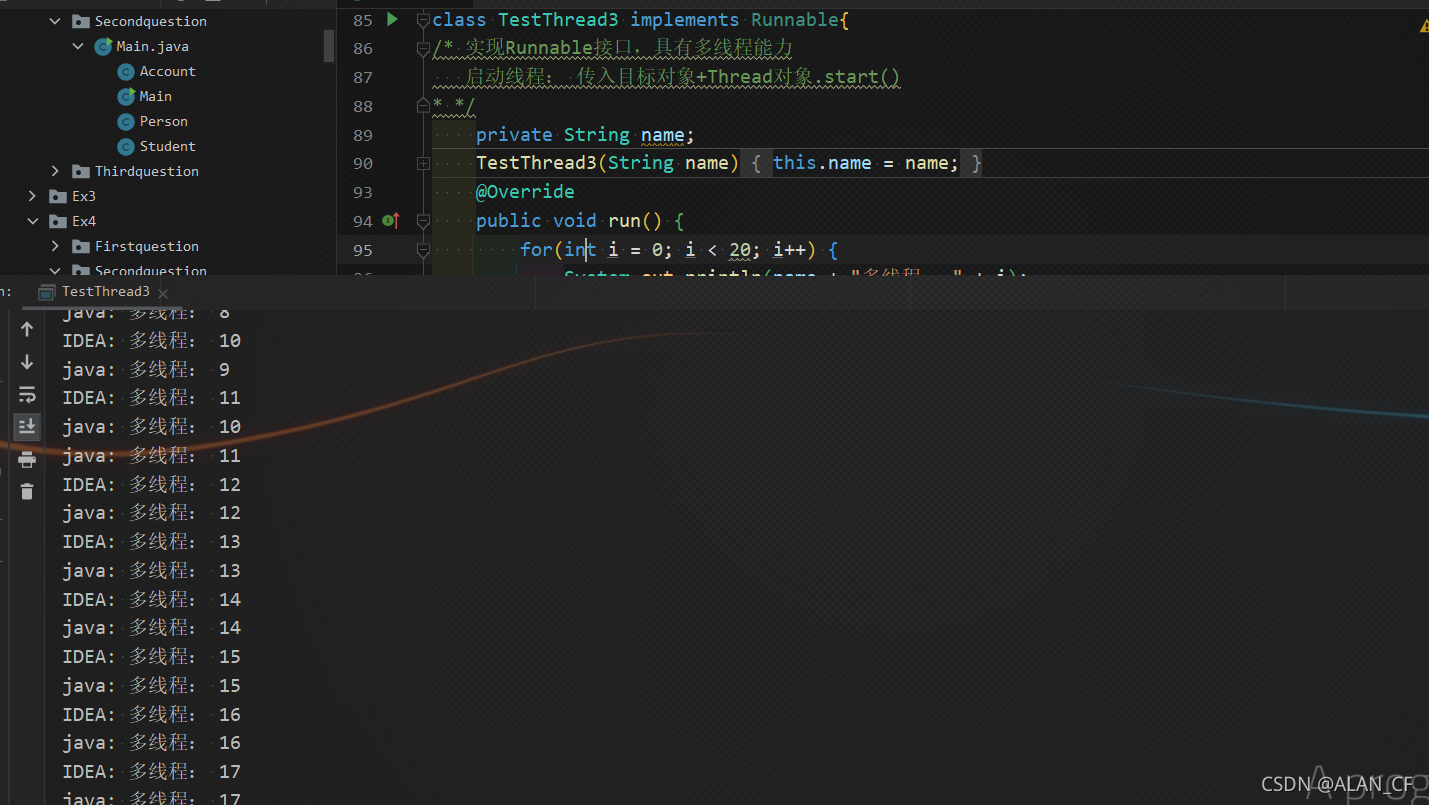Click console line 'IDEA: 多线程: 11'
The image size is (1429, 805).
(152, 398)
